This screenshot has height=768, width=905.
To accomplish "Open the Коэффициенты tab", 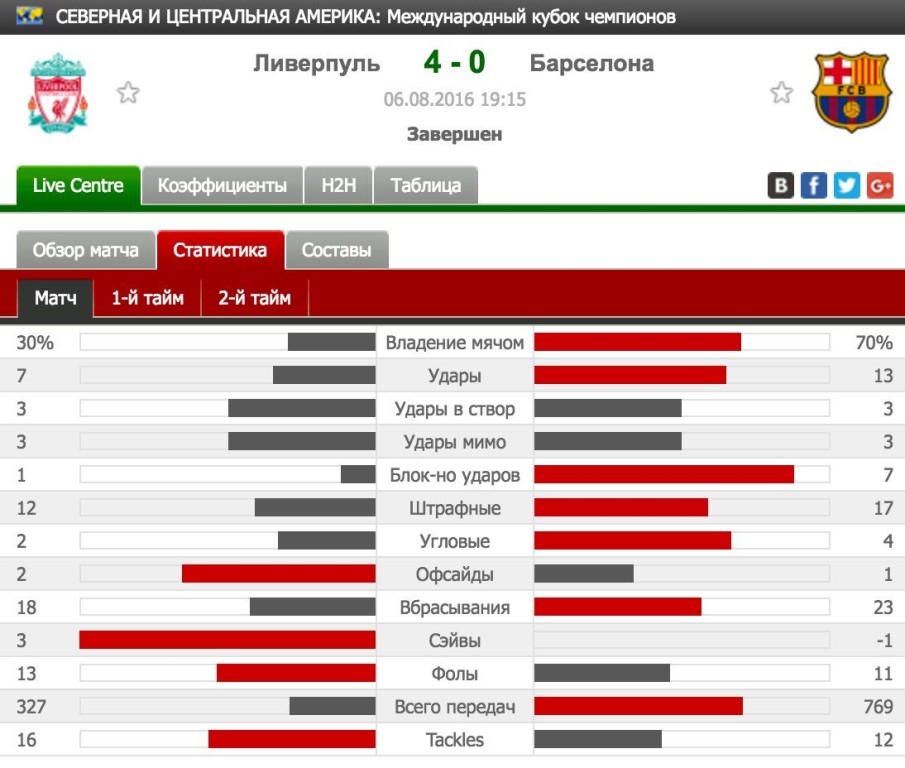I will [x=222, y=185].
